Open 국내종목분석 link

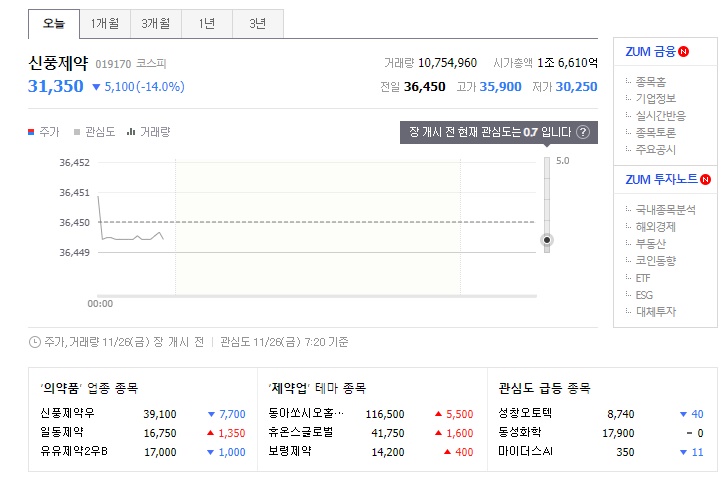click(x=666, y=210)
